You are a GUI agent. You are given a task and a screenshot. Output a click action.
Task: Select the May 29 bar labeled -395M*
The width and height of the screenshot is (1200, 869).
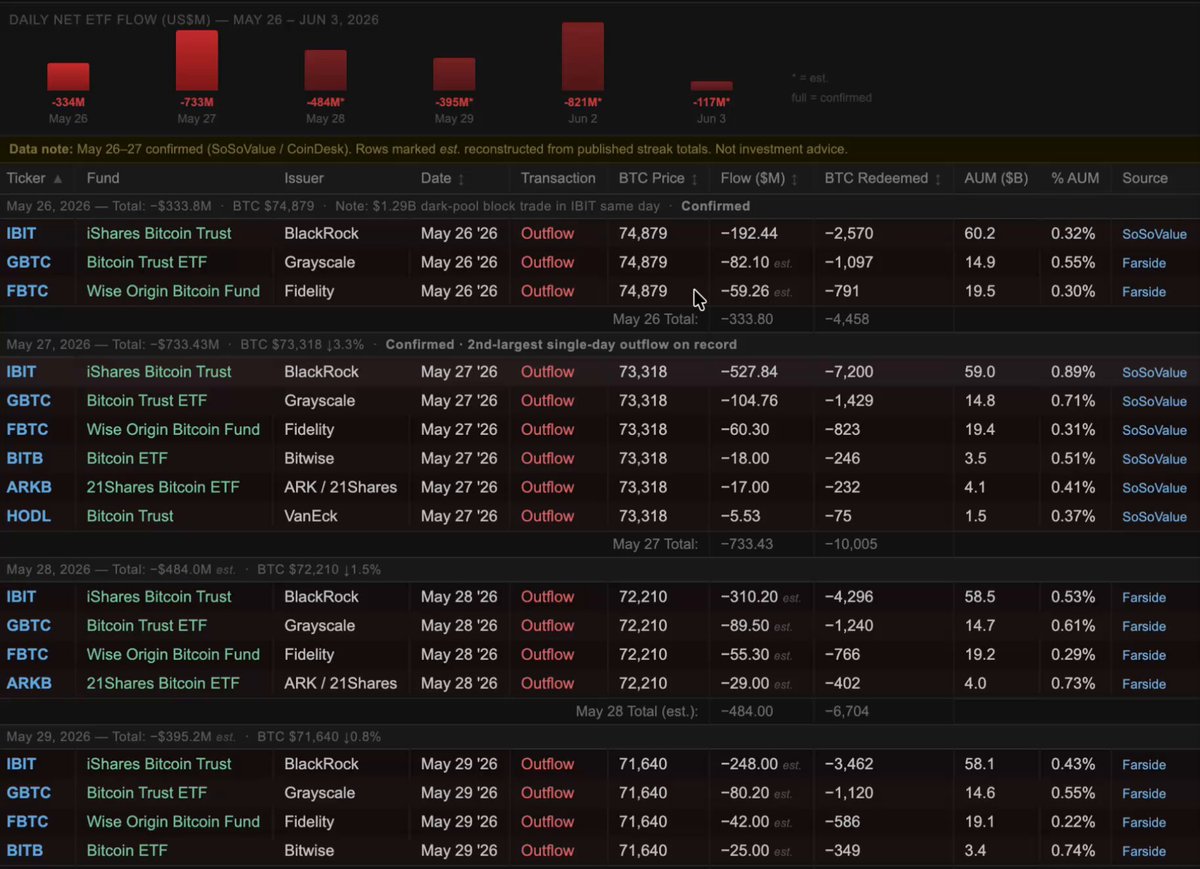(454, 74)
